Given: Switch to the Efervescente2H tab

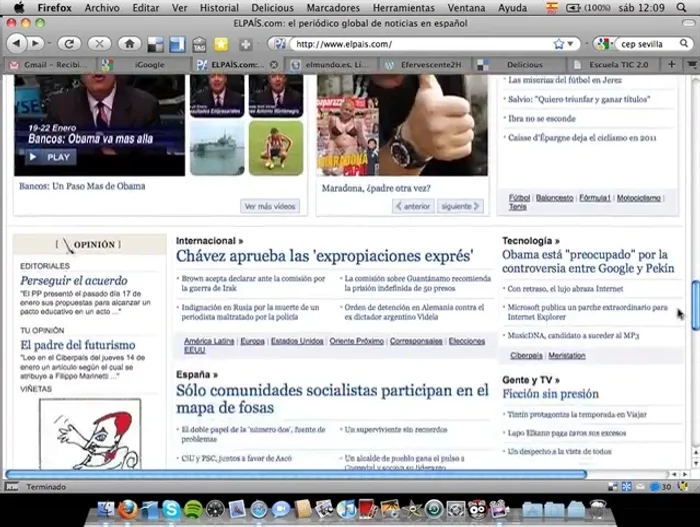Looking at the screenshot, I should [x=424, y=65].
